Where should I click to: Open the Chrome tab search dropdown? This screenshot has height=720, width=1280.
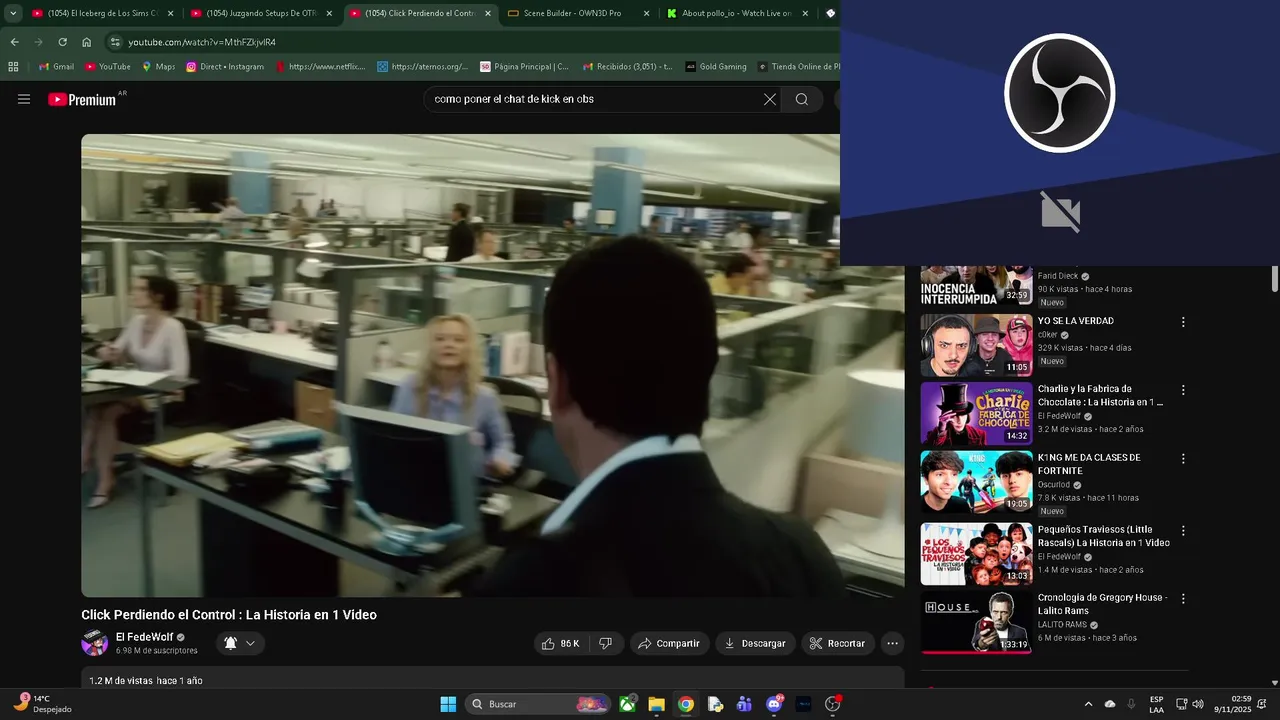(13, 13)
